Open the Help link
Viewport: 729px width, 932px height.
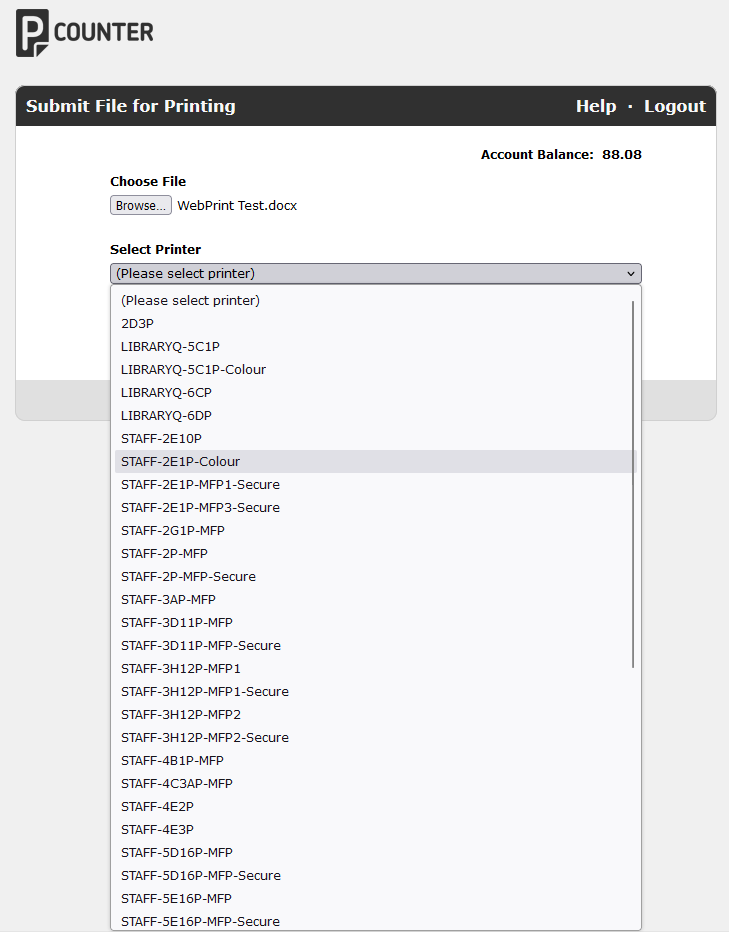pyautogui.click(x=596, y=106)
